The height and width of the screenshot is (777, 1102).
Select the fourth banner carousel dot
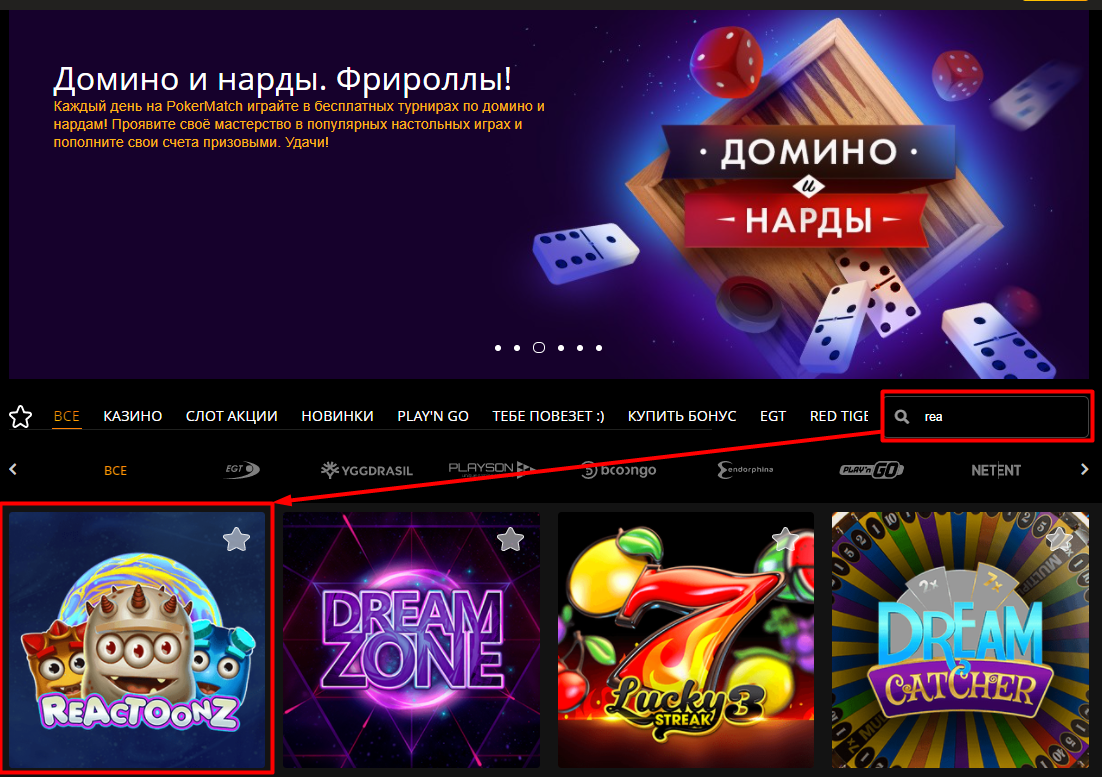click(x=561, y=348)
